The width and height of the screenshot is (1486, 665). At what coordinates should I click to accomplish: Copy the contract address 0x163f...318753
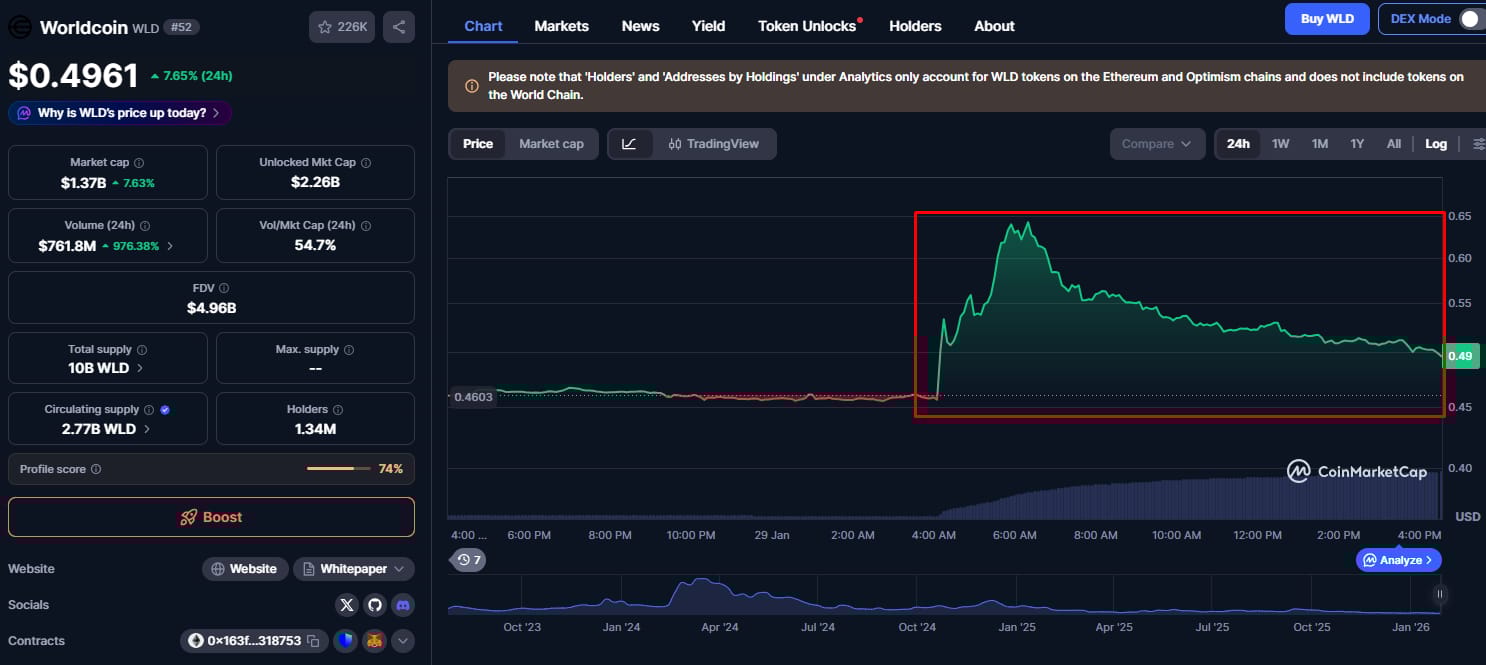[313, 641]
